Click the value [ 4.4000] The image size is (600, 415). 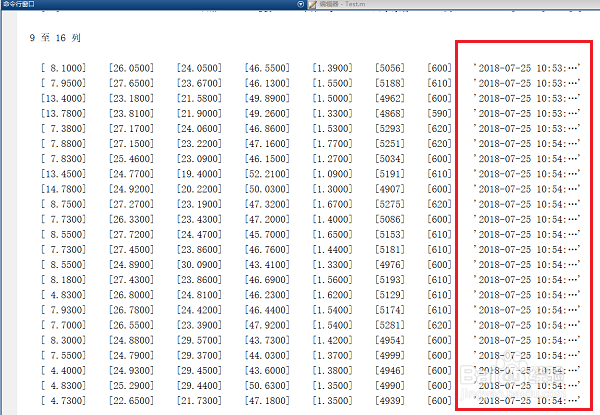pos(64,371)
